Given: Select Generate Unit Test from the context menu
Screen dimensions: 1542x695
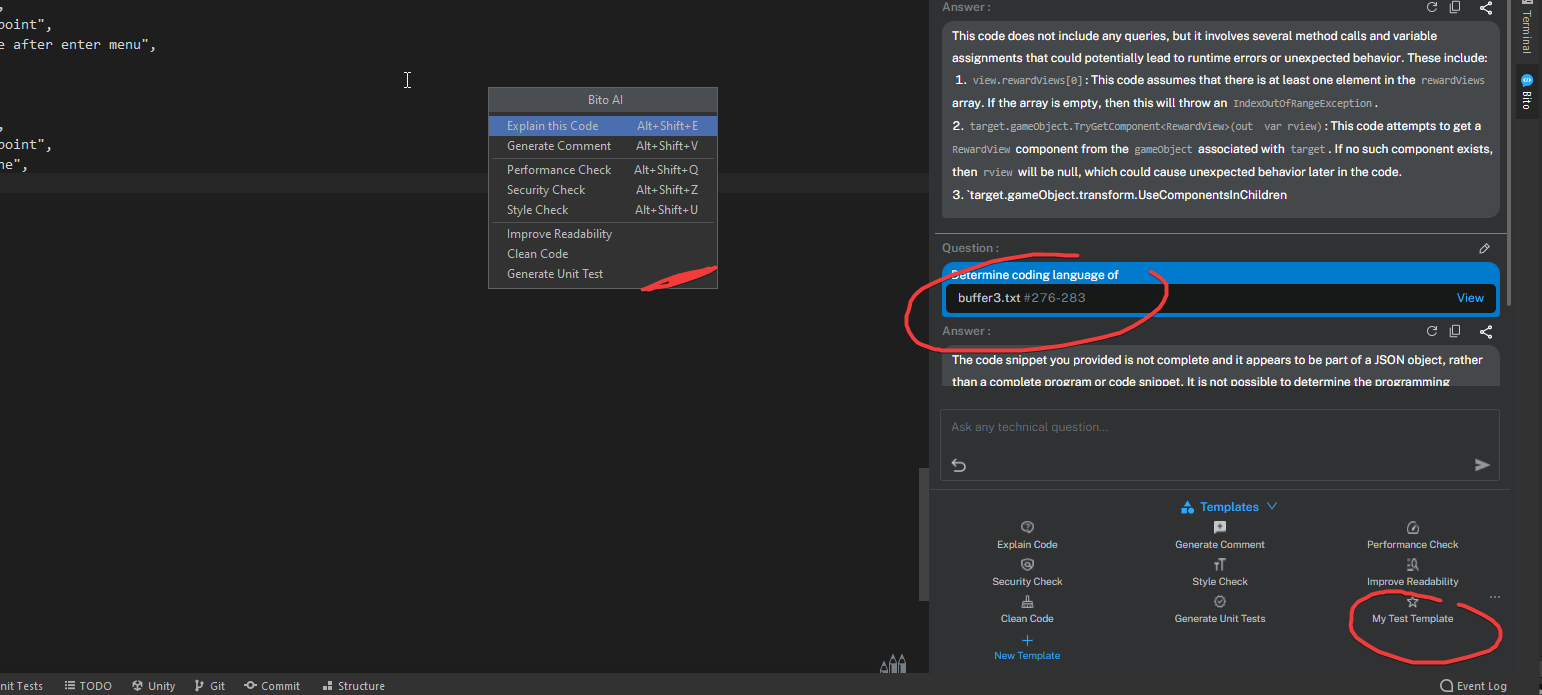Looking at the screenshot, I should [x=555, y=273].
